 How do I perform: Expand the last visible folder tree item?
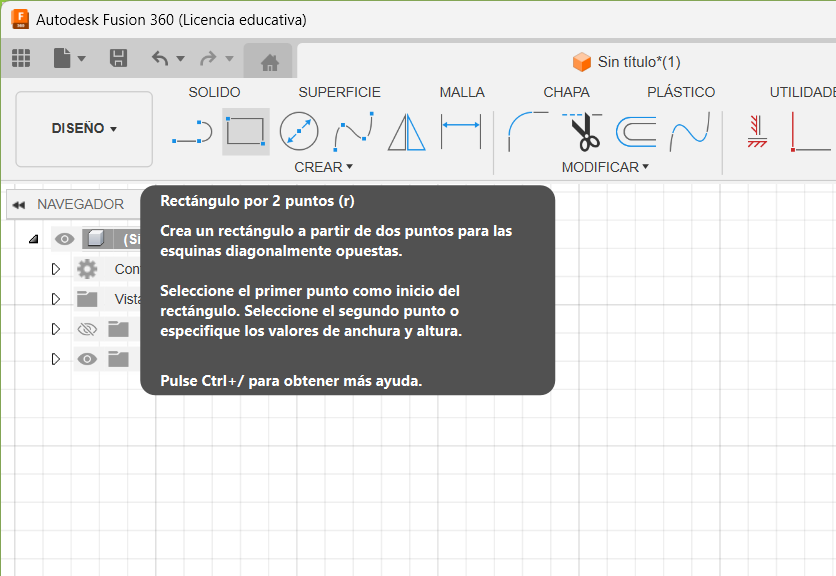coord(55,359)
